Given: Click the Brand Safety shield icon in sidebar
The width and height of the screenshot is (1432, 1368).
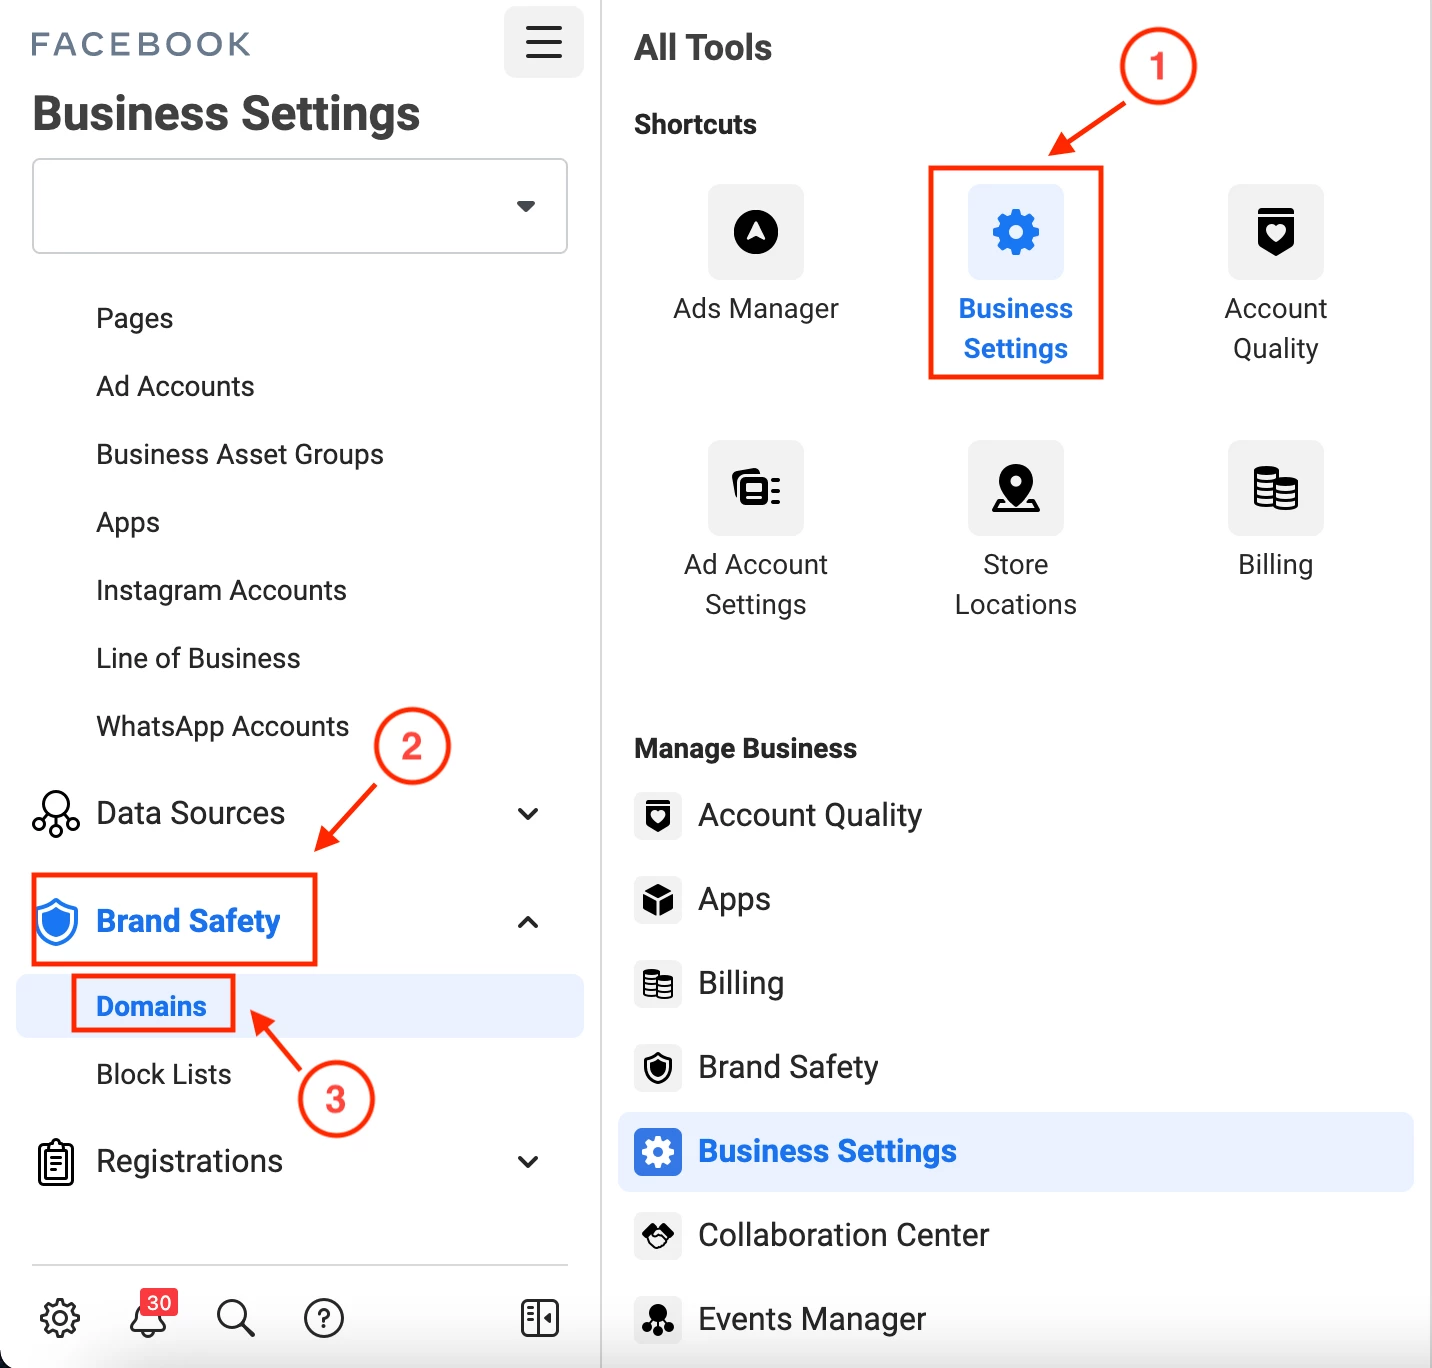Looking at the screenshot, I should pos(57,921).
